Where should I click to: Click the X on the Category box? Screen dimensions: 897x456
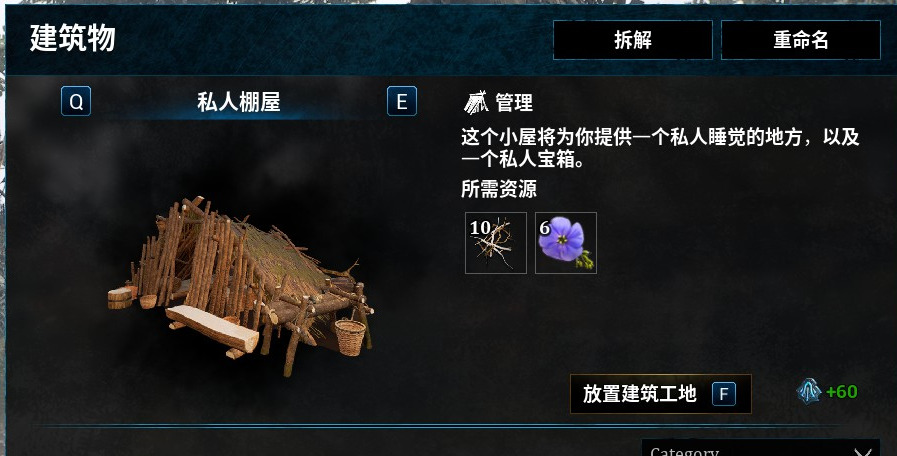862,452
